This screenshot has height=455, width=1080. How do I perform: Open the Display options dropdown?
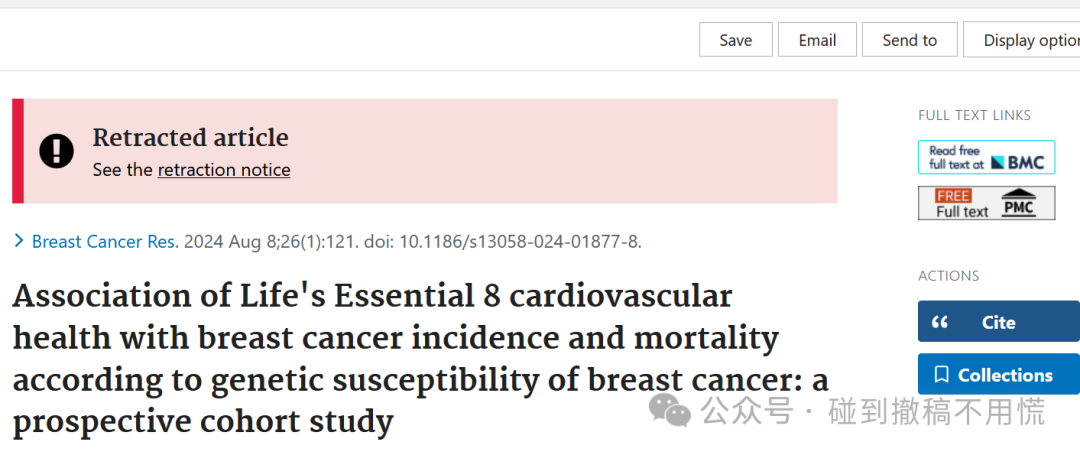1021,40
